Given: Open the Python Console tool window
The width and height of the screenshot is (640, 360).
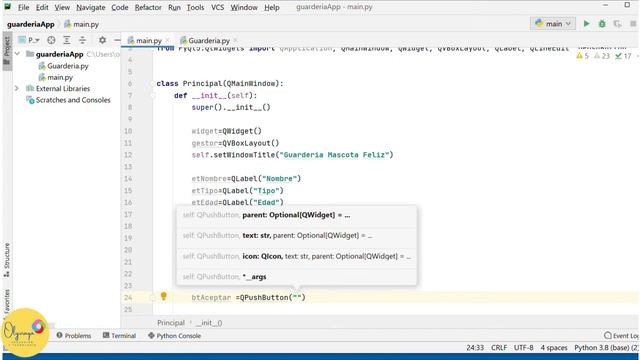Looking at the screenshot, I should click(x=174, y=336).
